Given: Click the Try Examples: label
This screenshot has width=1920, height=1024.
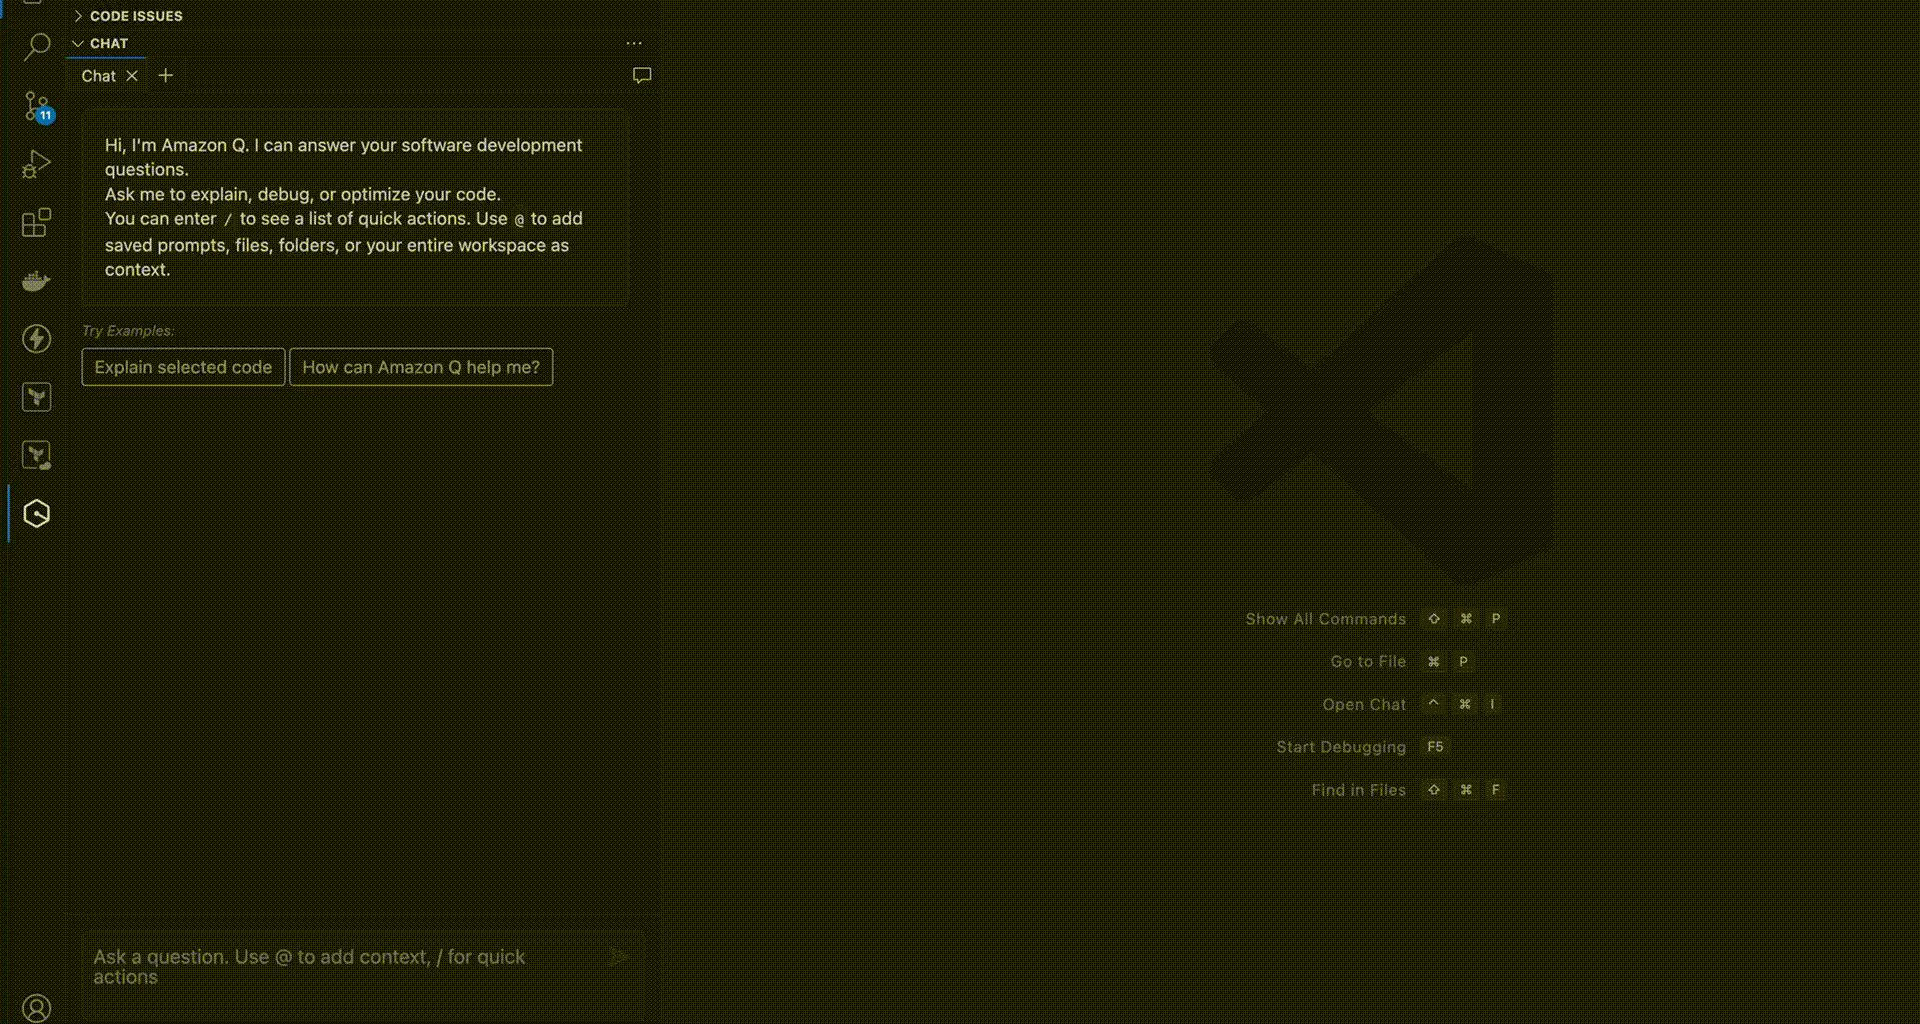Looking at the screenshot, I should point(128,331).
